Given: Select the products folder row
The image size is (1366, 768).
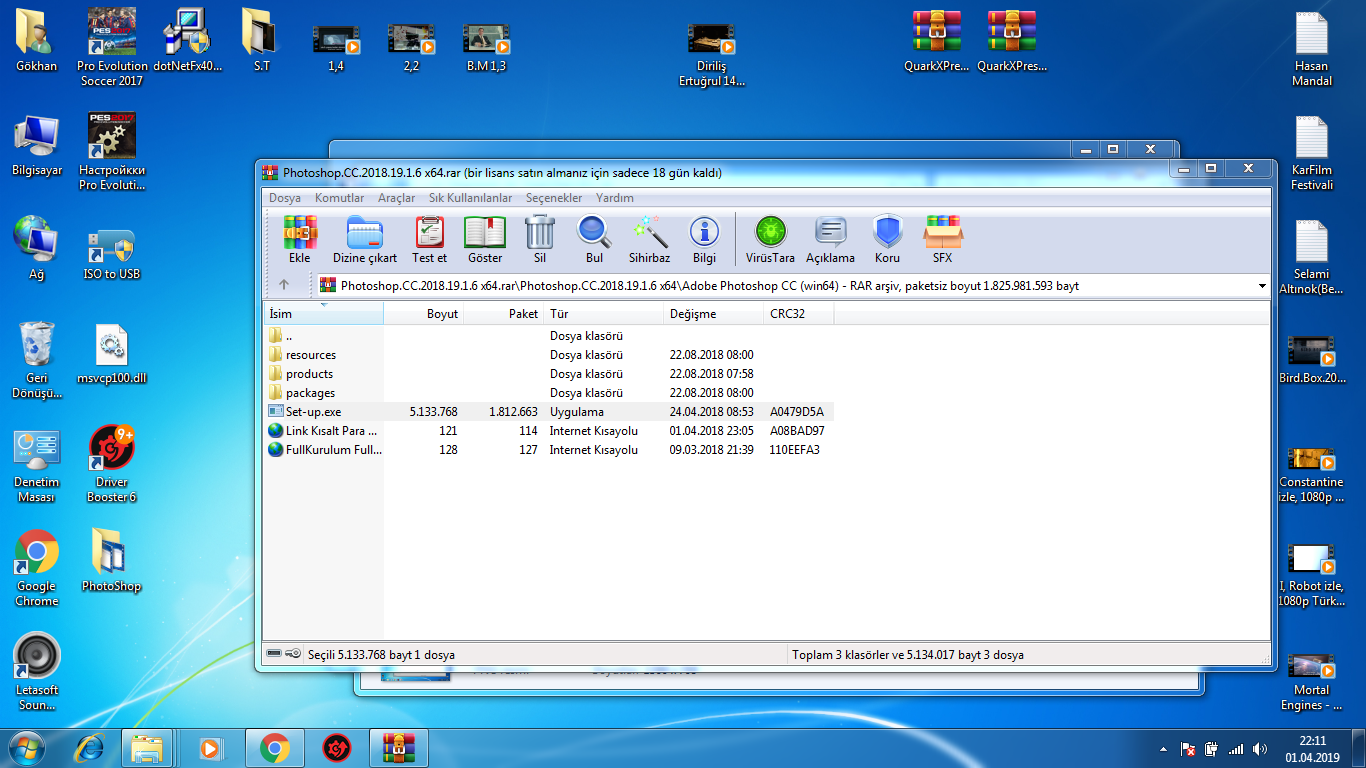Looking at the screenshot, I should click(x=549, y=374).
